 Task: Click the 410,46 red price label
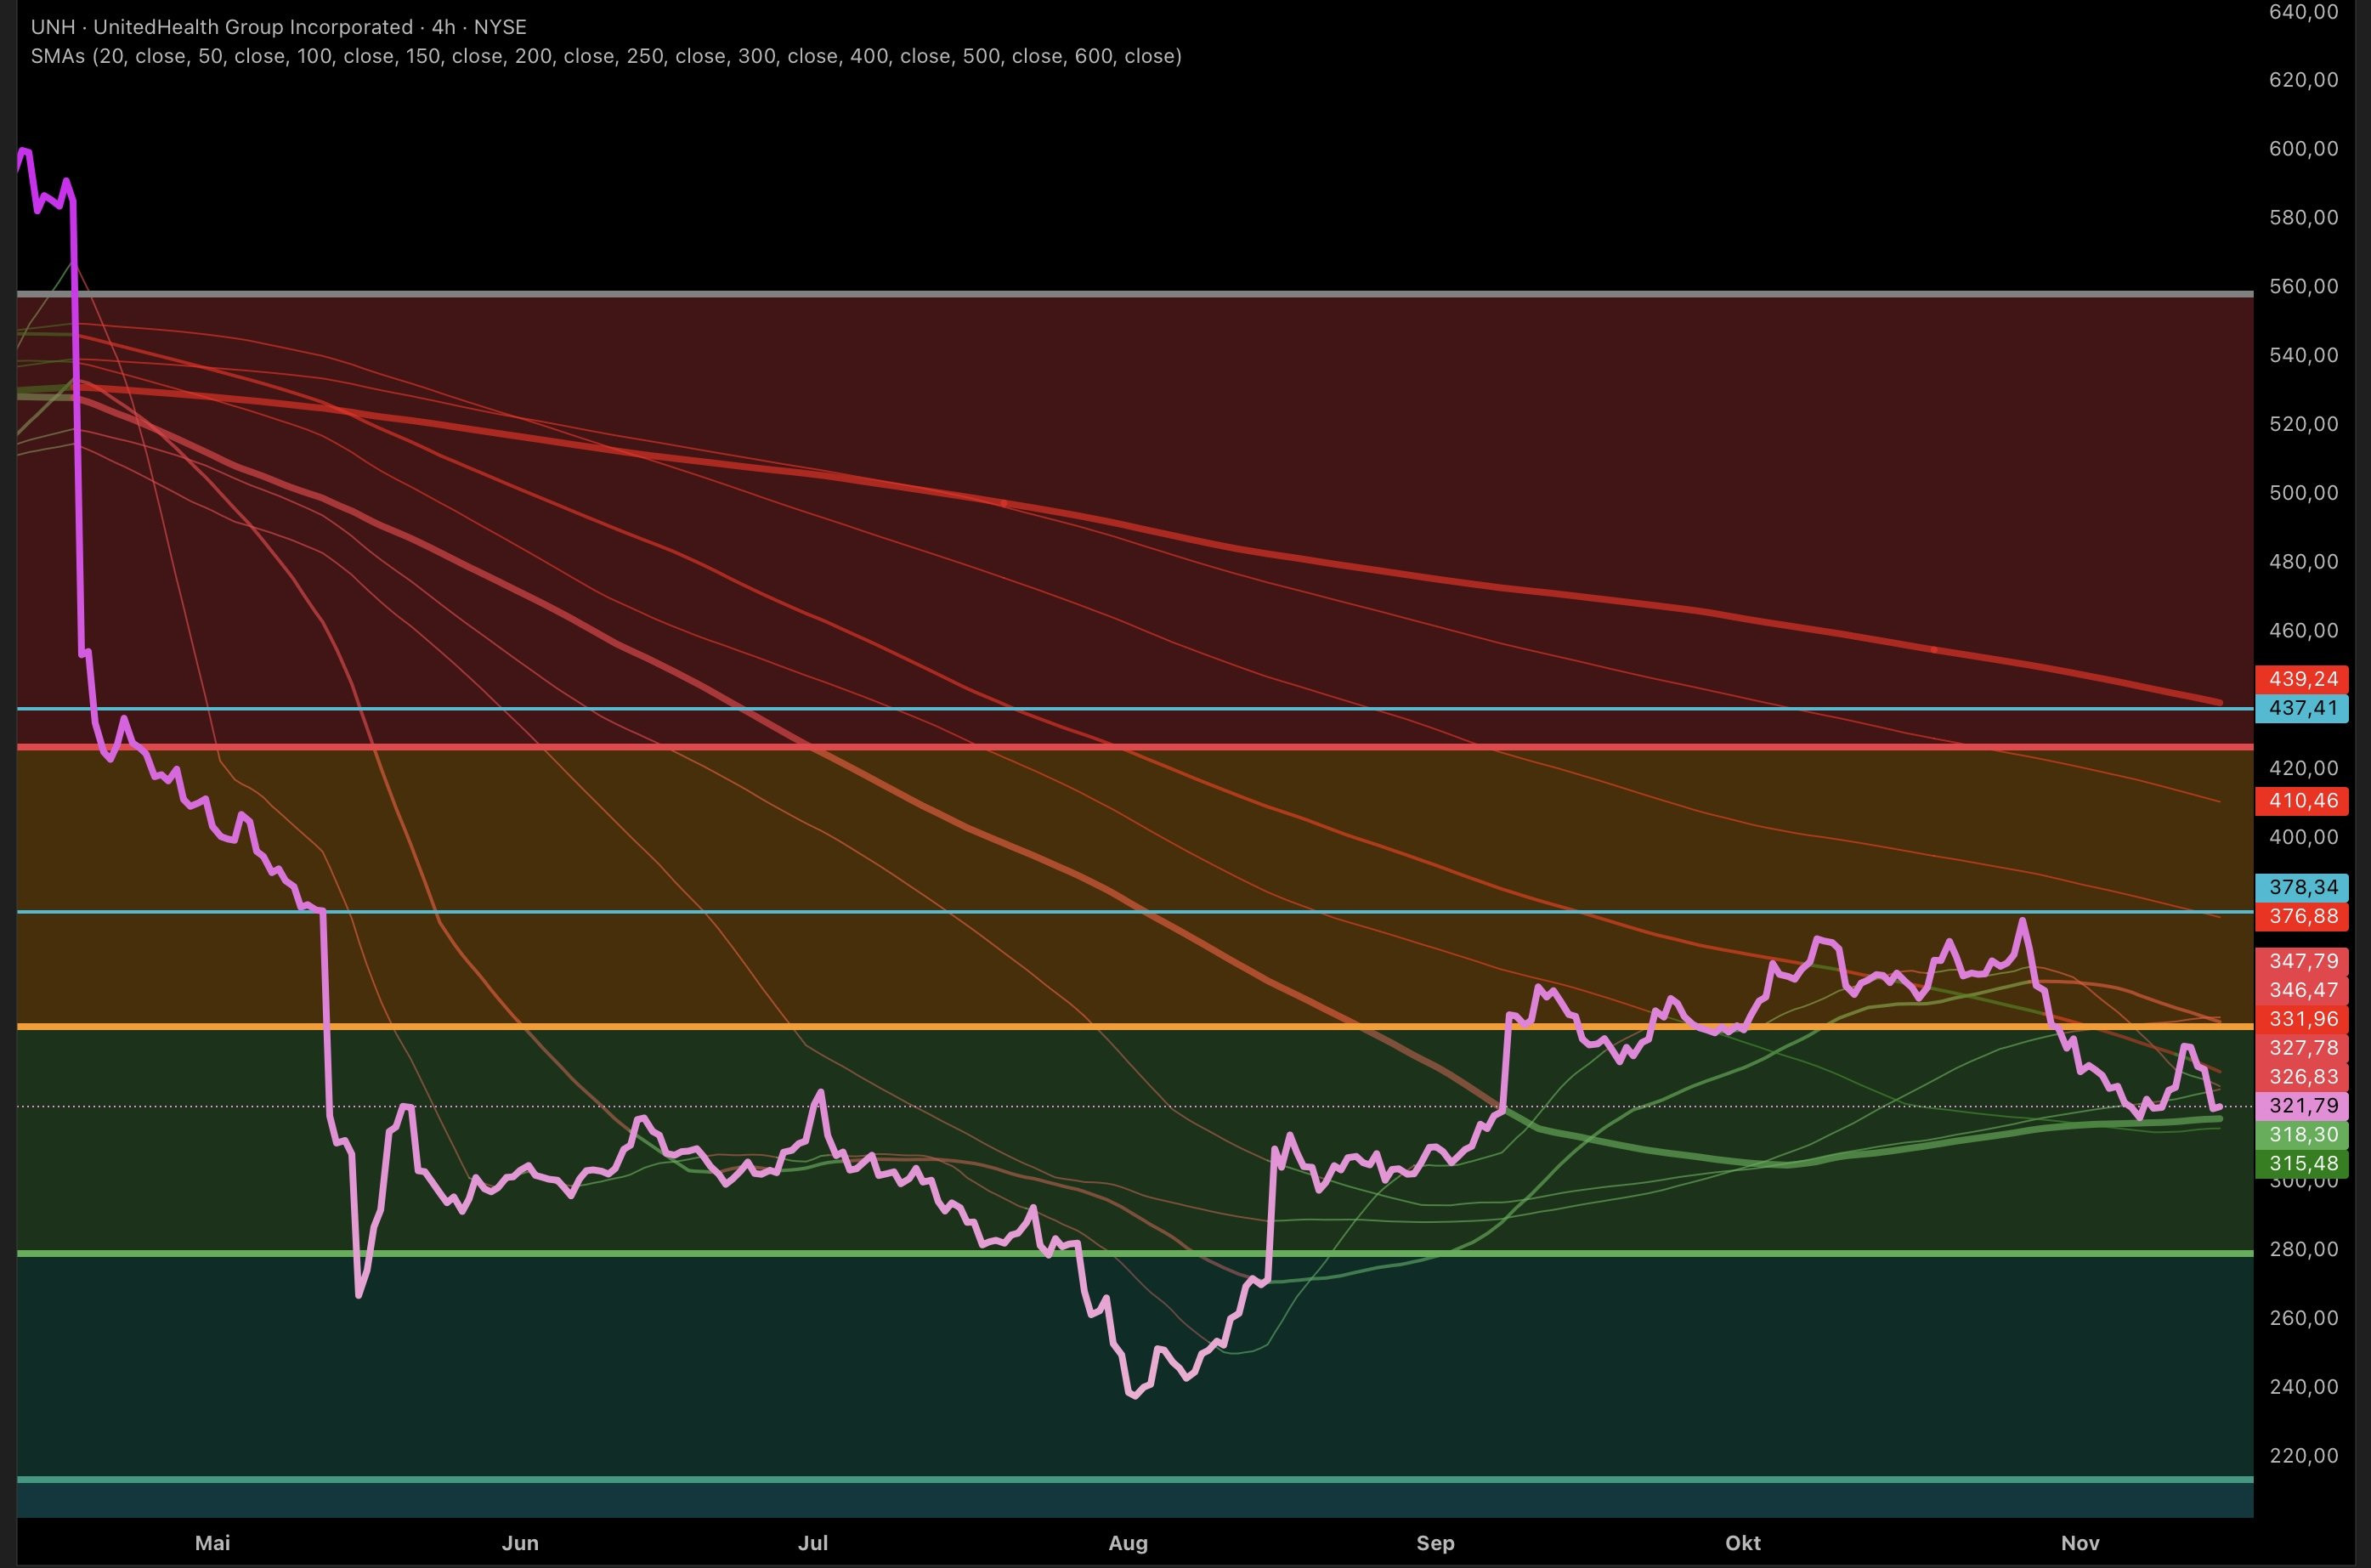click(2303, 801)
